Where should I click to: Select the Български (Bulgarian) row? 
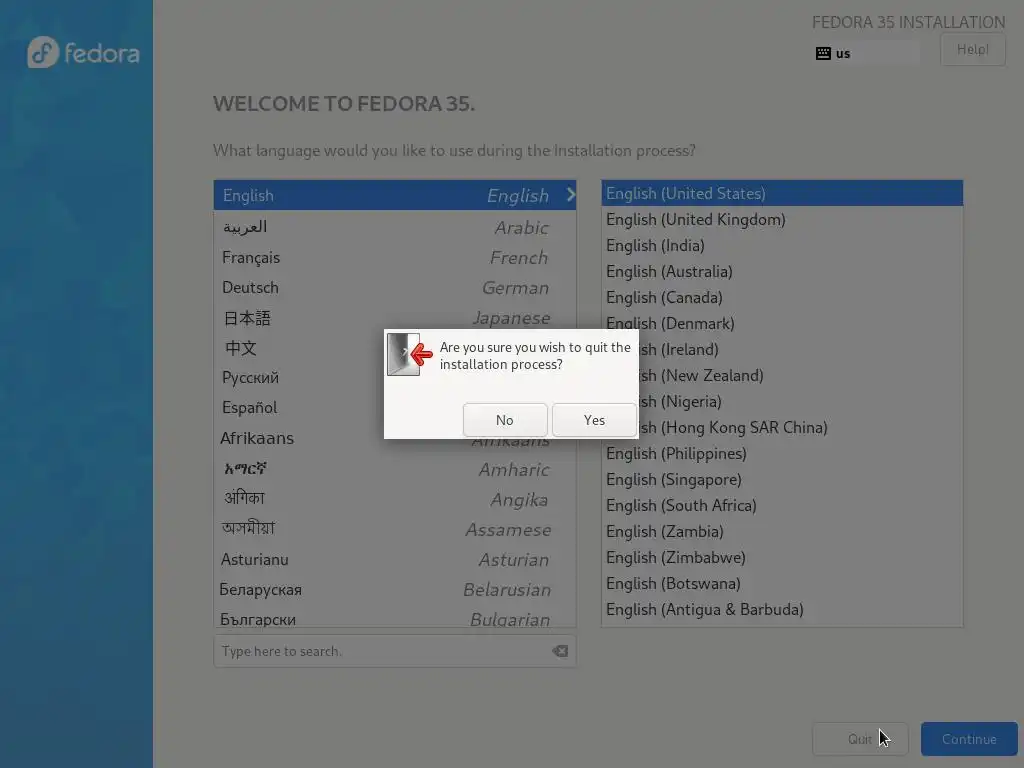394,617
